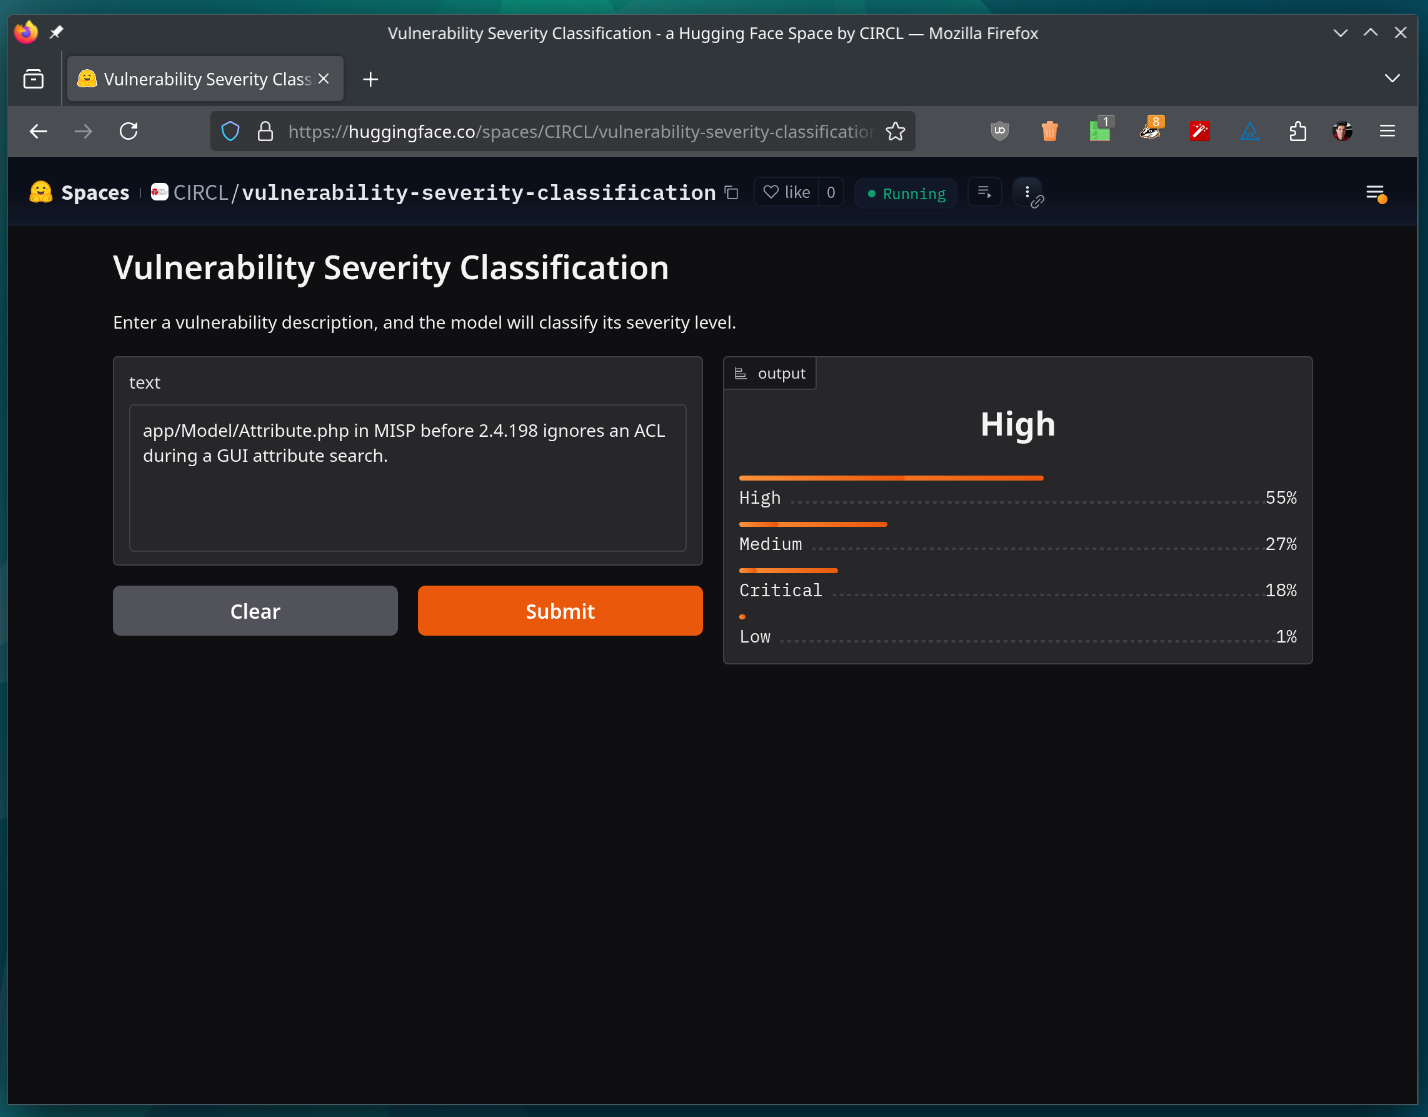
Task: Open the Firefox extensions puzzle icon
Action: (x=1297, y=131)
